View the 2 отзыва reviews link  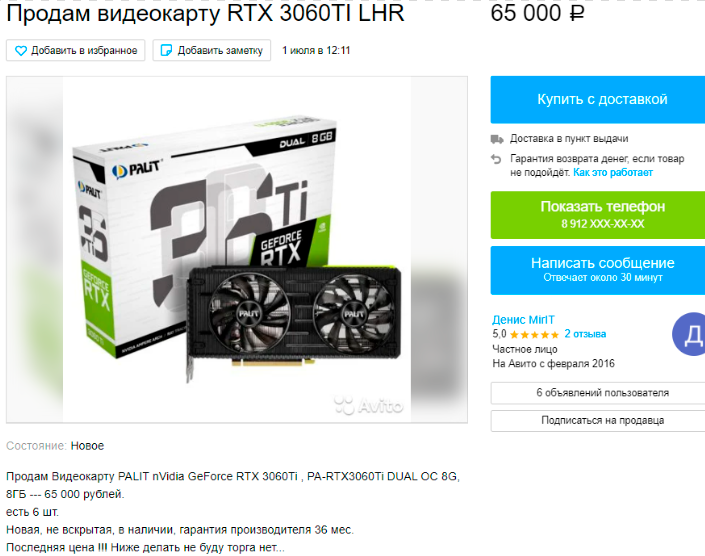(x=585, y=334)
